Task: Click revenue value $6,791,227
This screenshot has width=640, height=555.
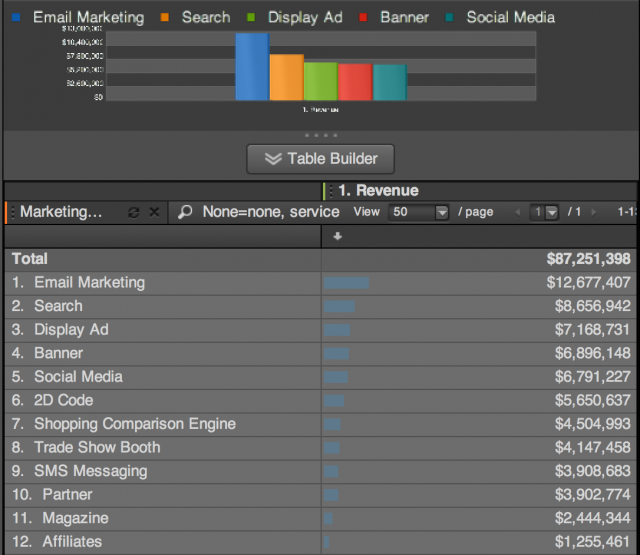Action: coord(593,377)
